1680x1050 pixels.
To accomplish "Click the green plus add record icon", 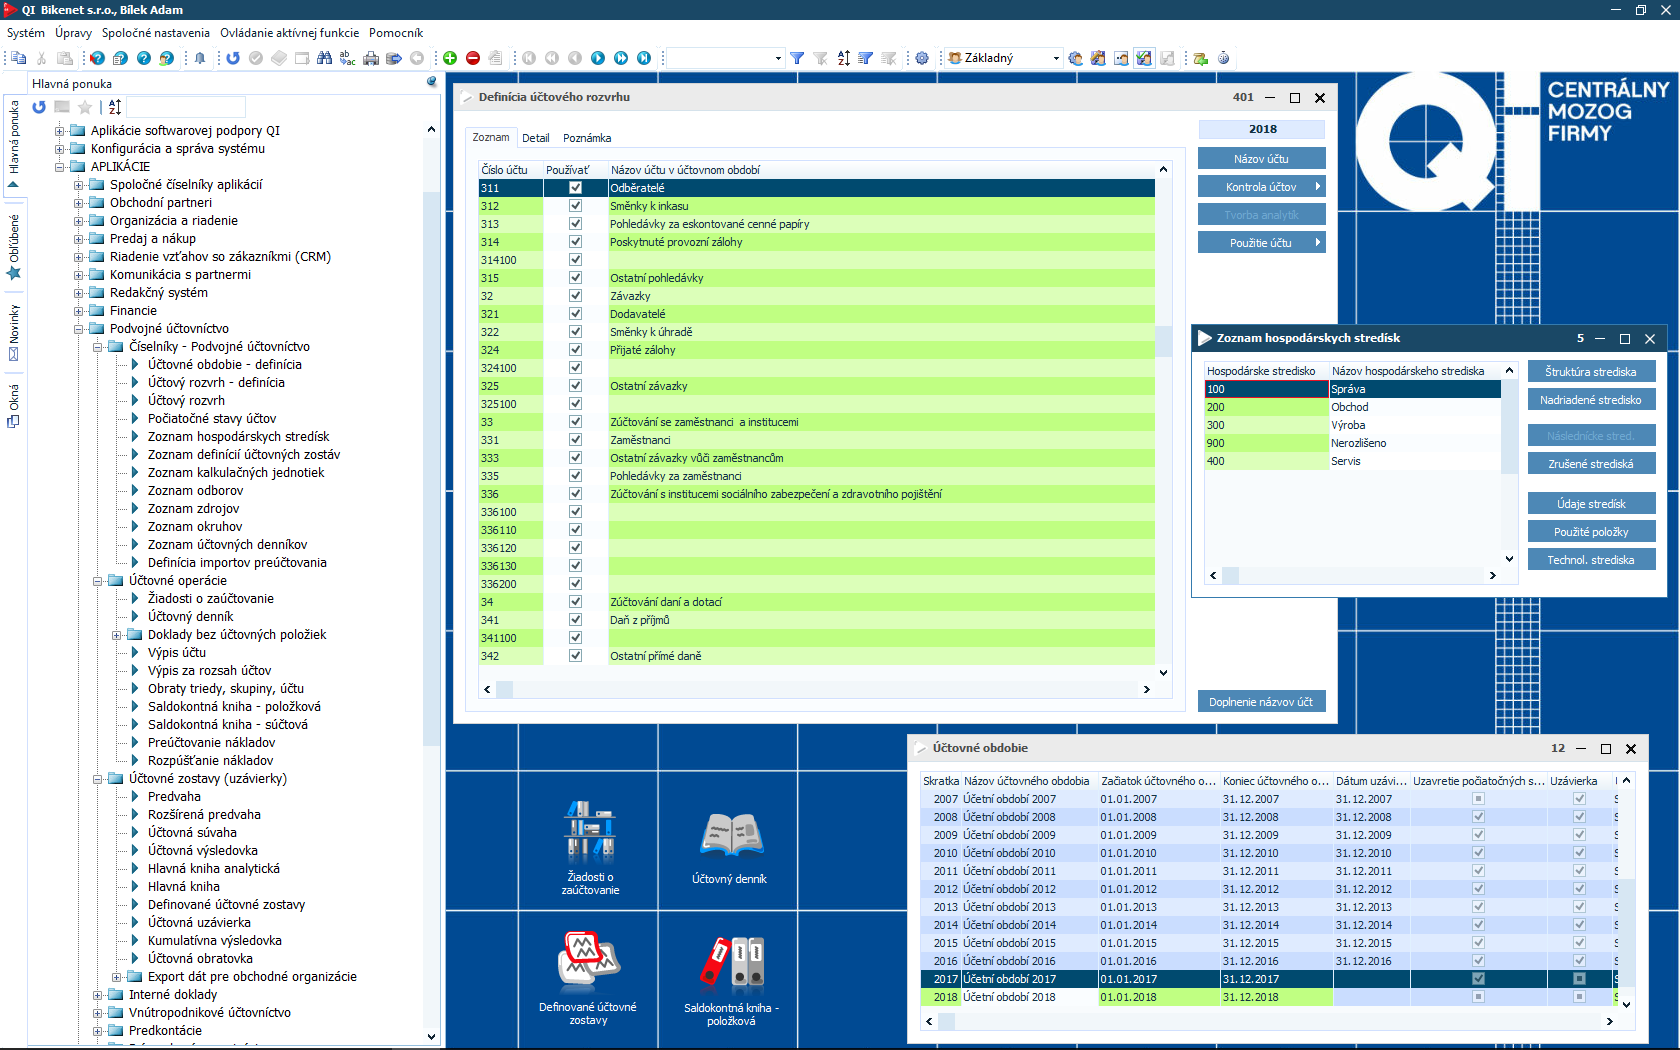I will (x=450, y=58).
